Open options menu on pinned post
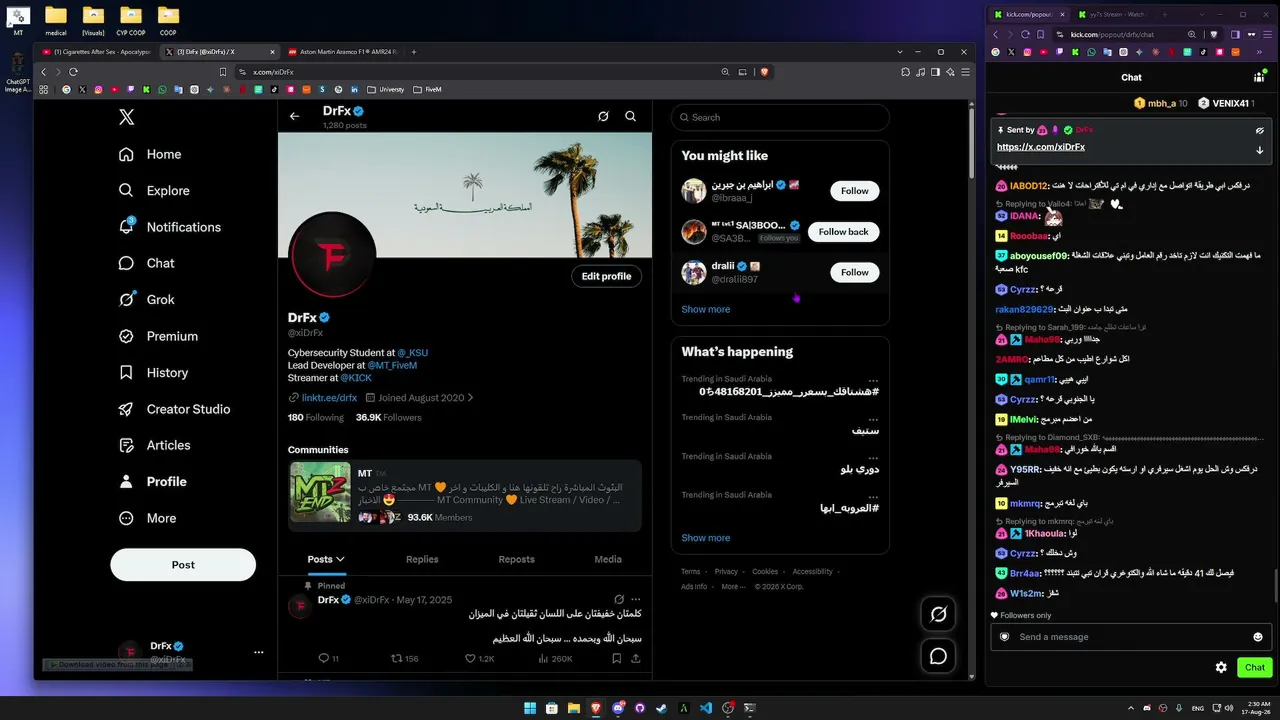The height and width of the screenshot is (720, 1280). tap(635, 600)
